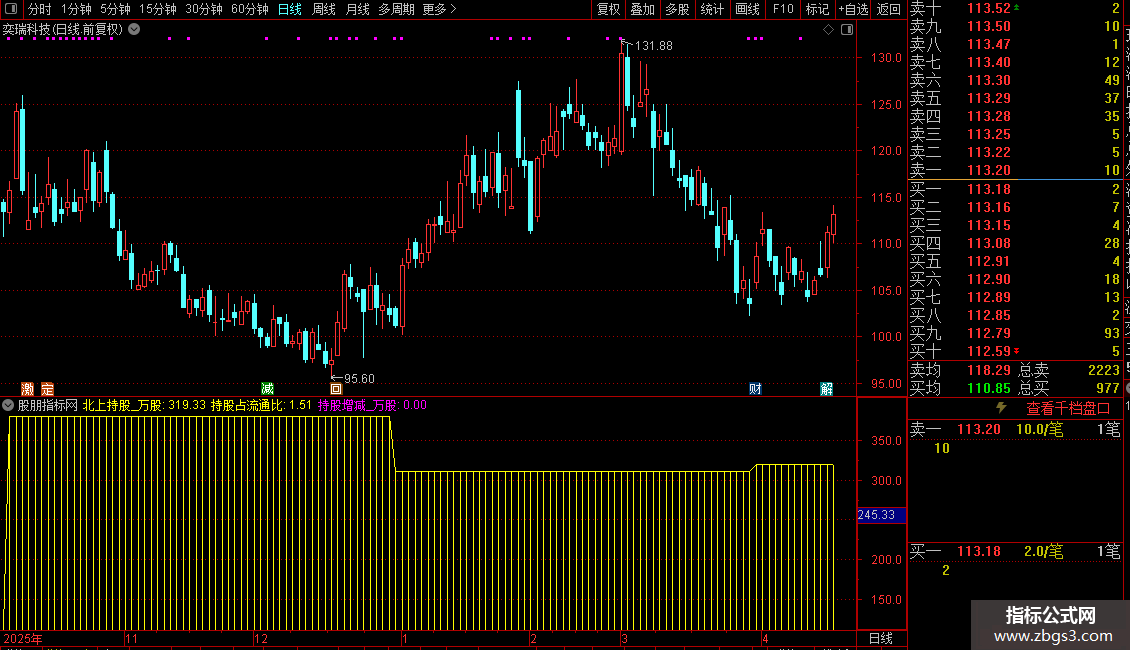Select the 卖五 113.29 order row

pos(1015,98)
